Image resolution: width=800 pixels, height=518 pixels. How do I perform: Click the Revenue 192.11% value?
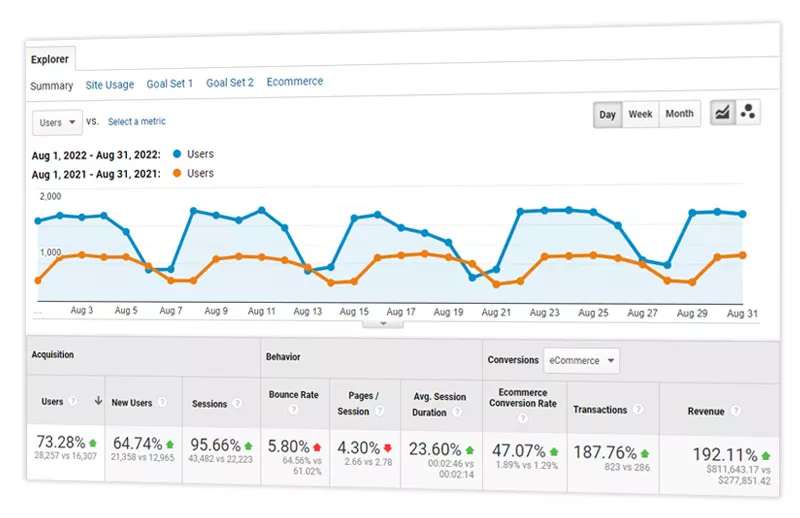pos(724,454)
